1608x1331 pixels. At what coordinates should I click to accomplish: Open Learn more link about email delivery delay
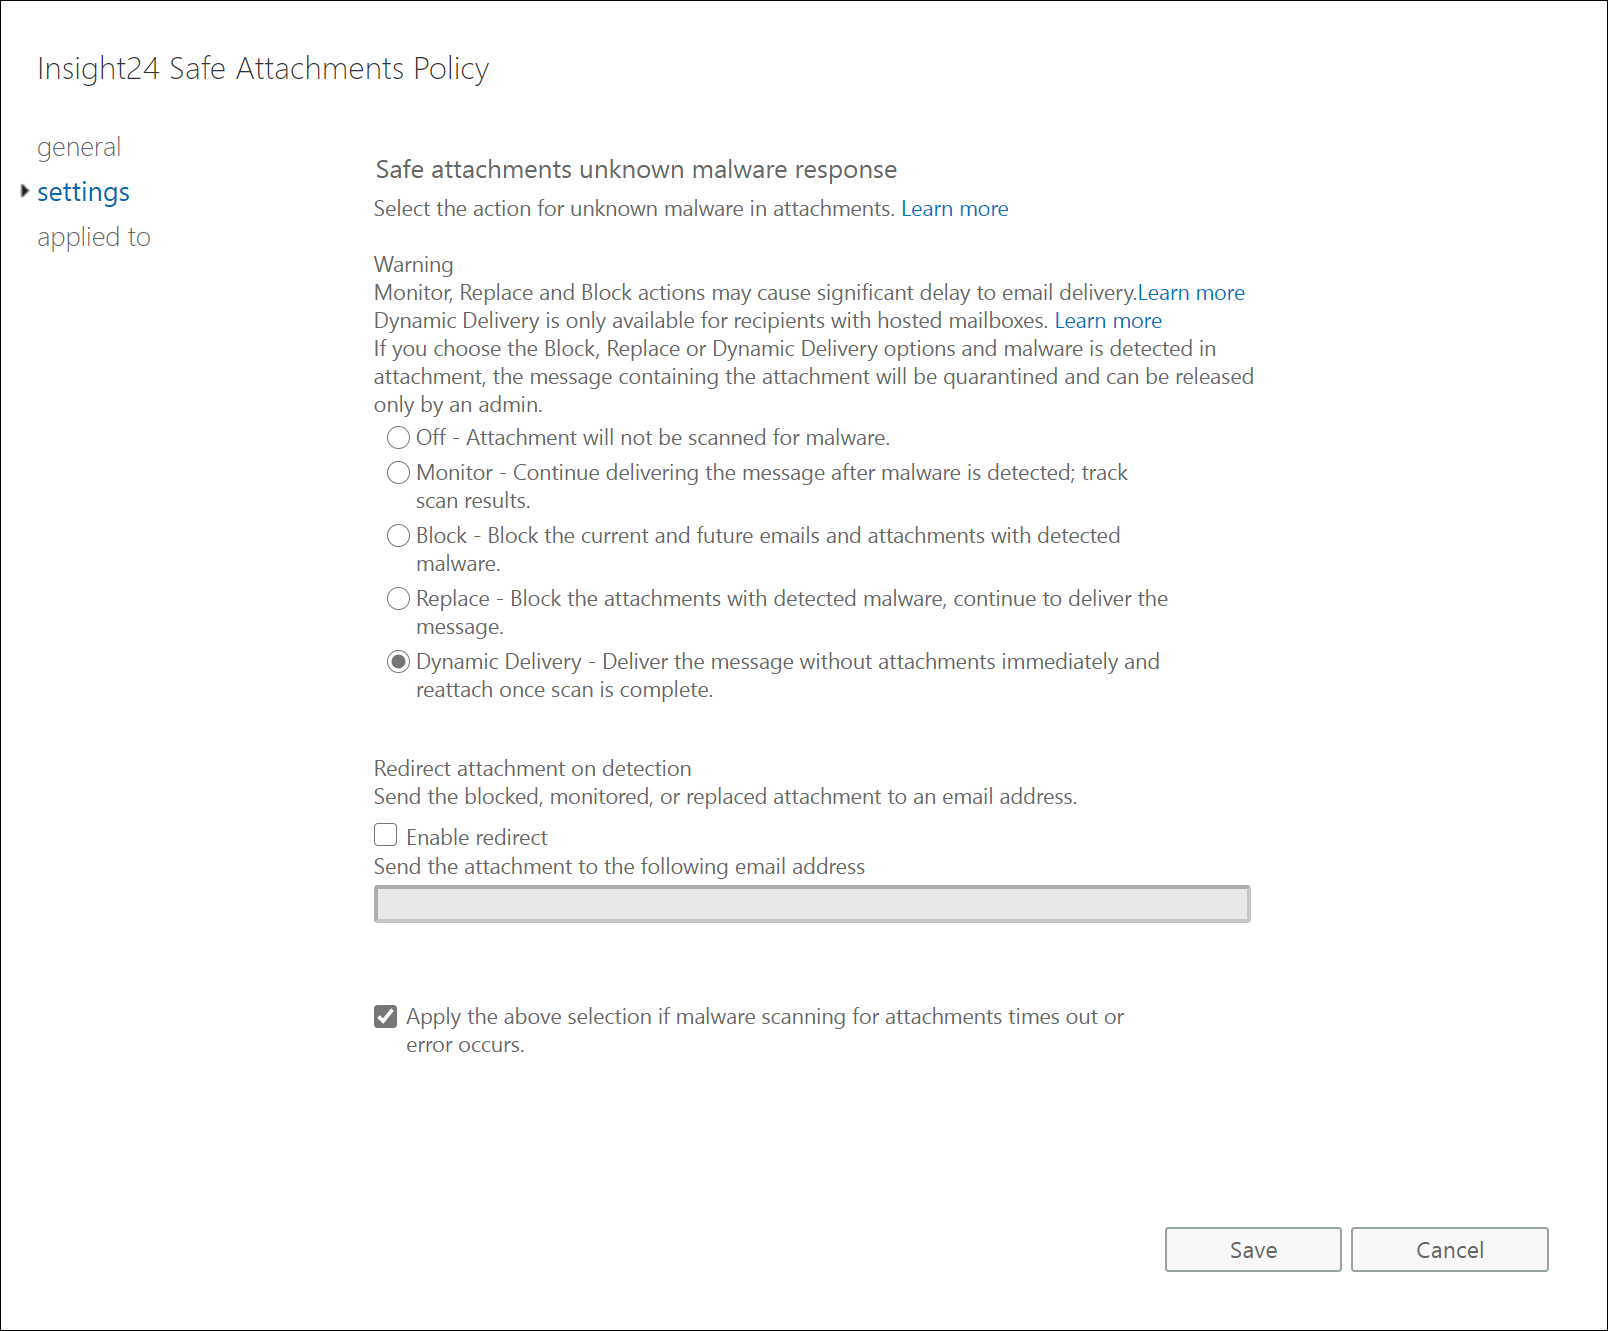pyautogui.click(x=1191, y=293)
